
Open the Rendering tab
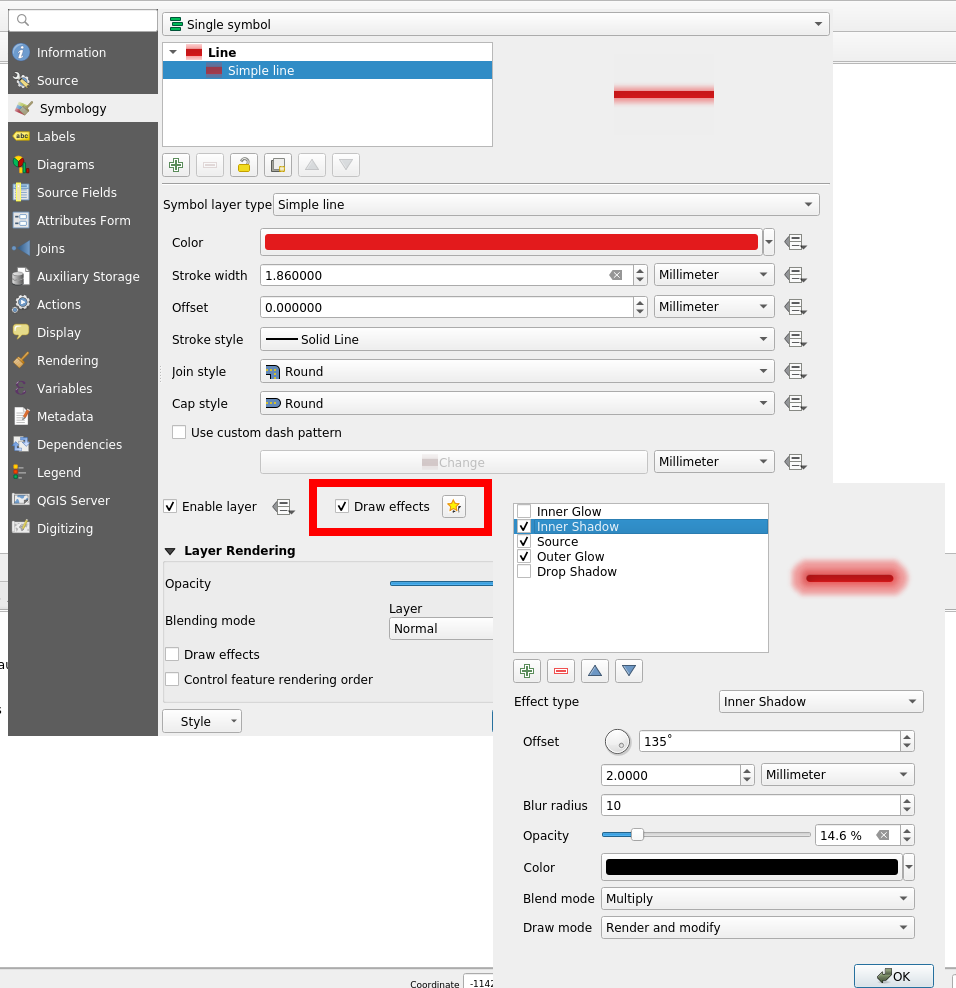click(x=83, y=360)
